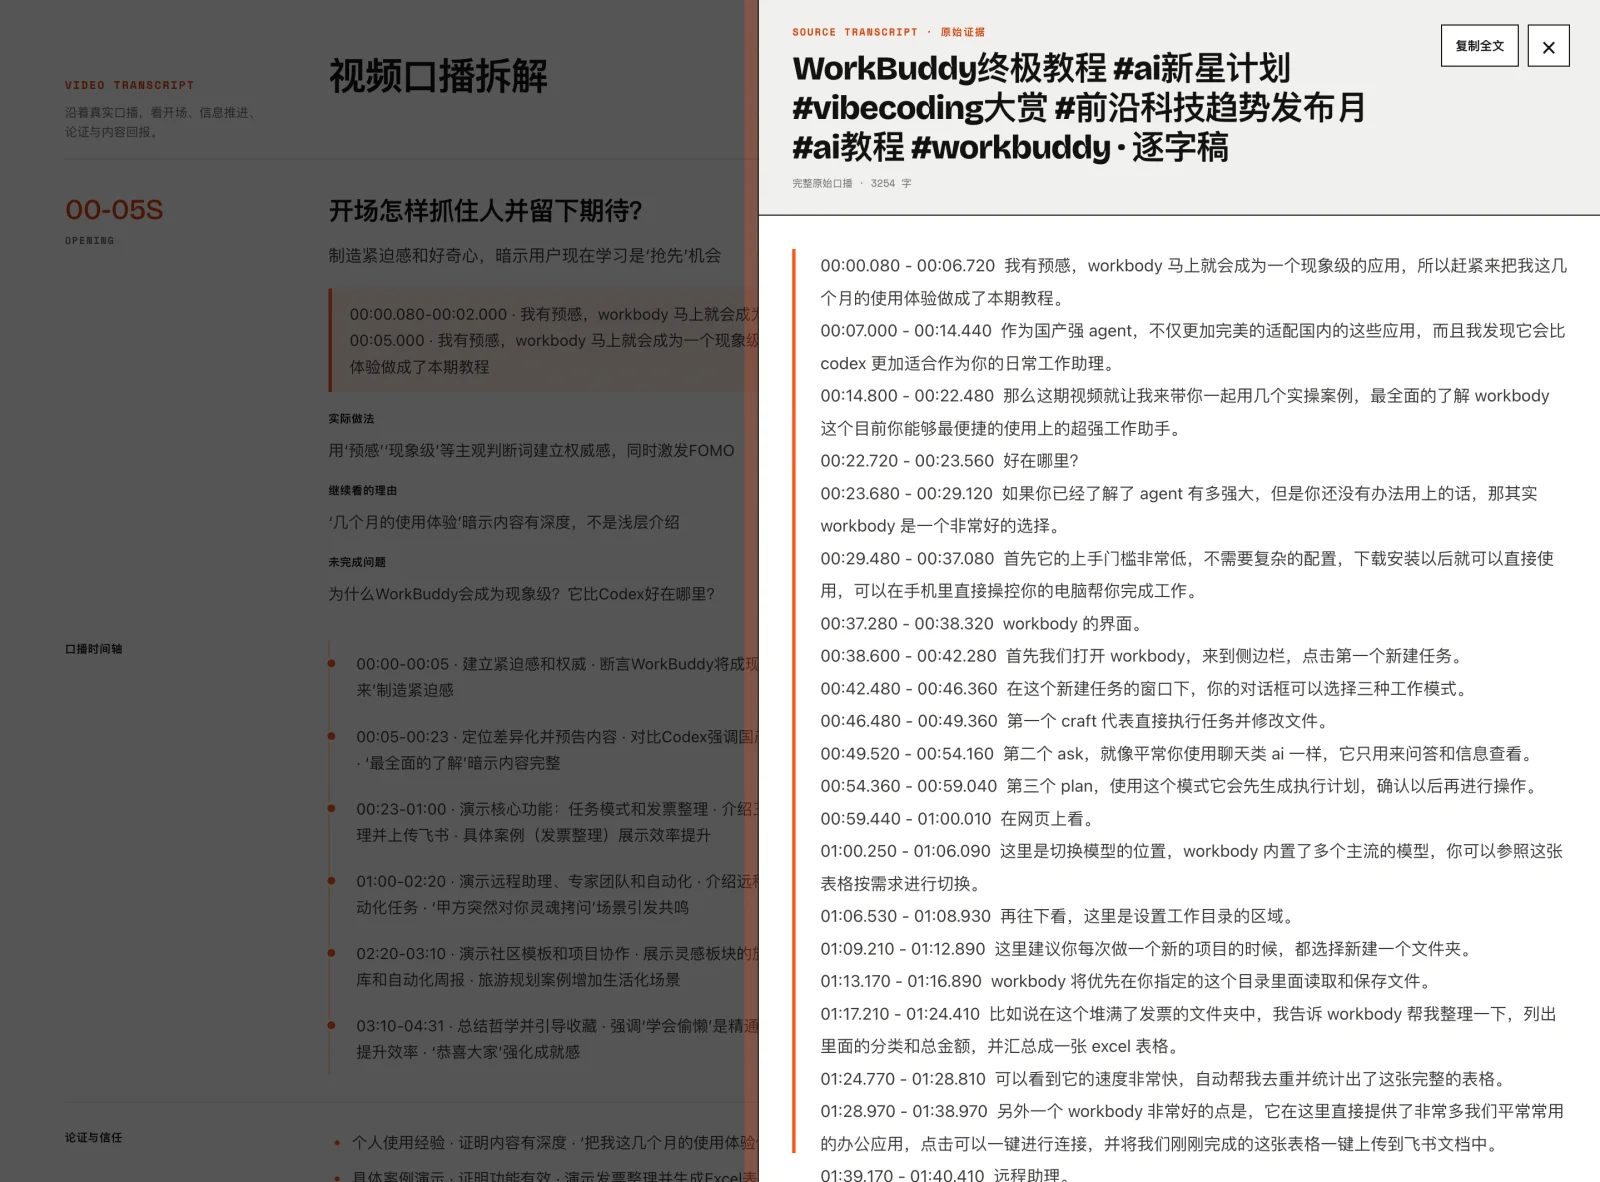Screen dimensions: 1600x1182
Task: Click the orange-bordered quote block 00:00.080-00:02.000
Action: coord(544,340)
